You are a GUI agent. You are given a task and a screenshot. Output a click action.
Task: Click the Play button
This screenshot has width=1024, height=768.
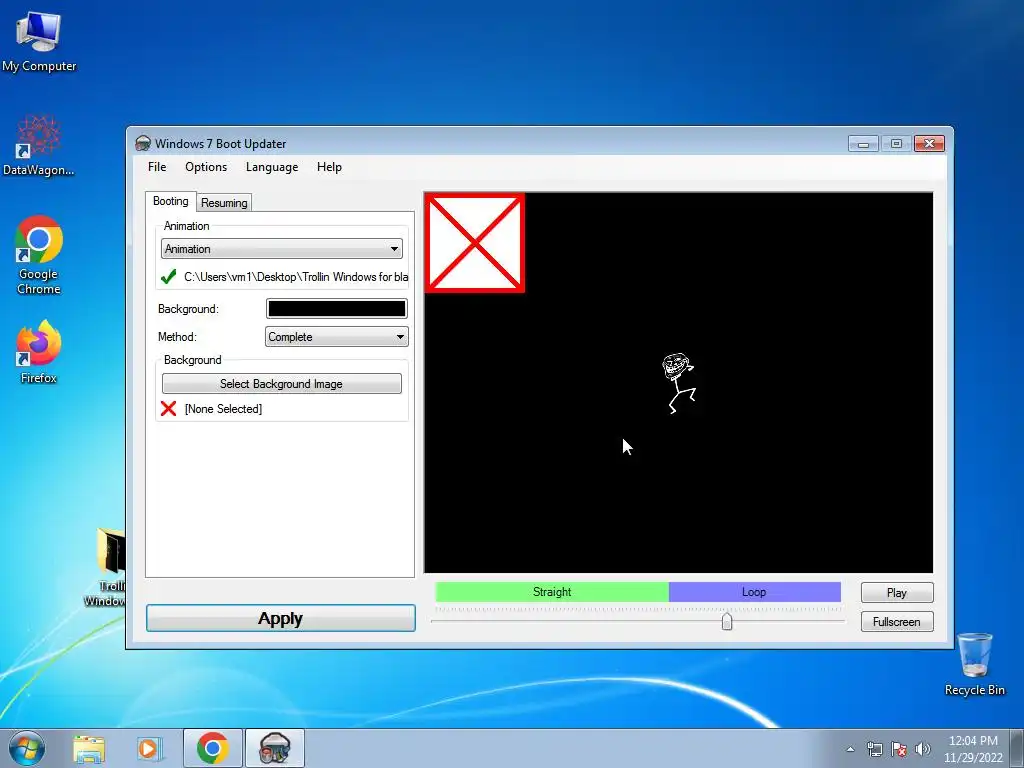pyautogui.click(x=897, y=592)
